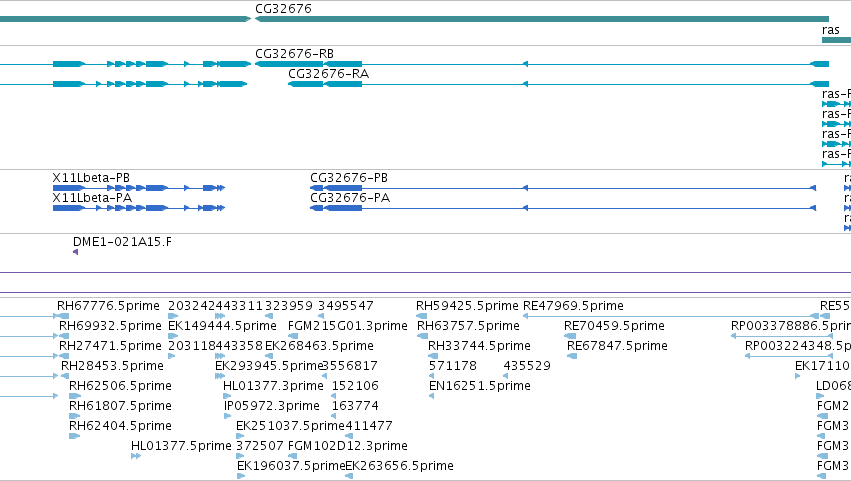Select EST FGM102D12.3prime
Screen dimensions: 851x481
click(347, 446)
